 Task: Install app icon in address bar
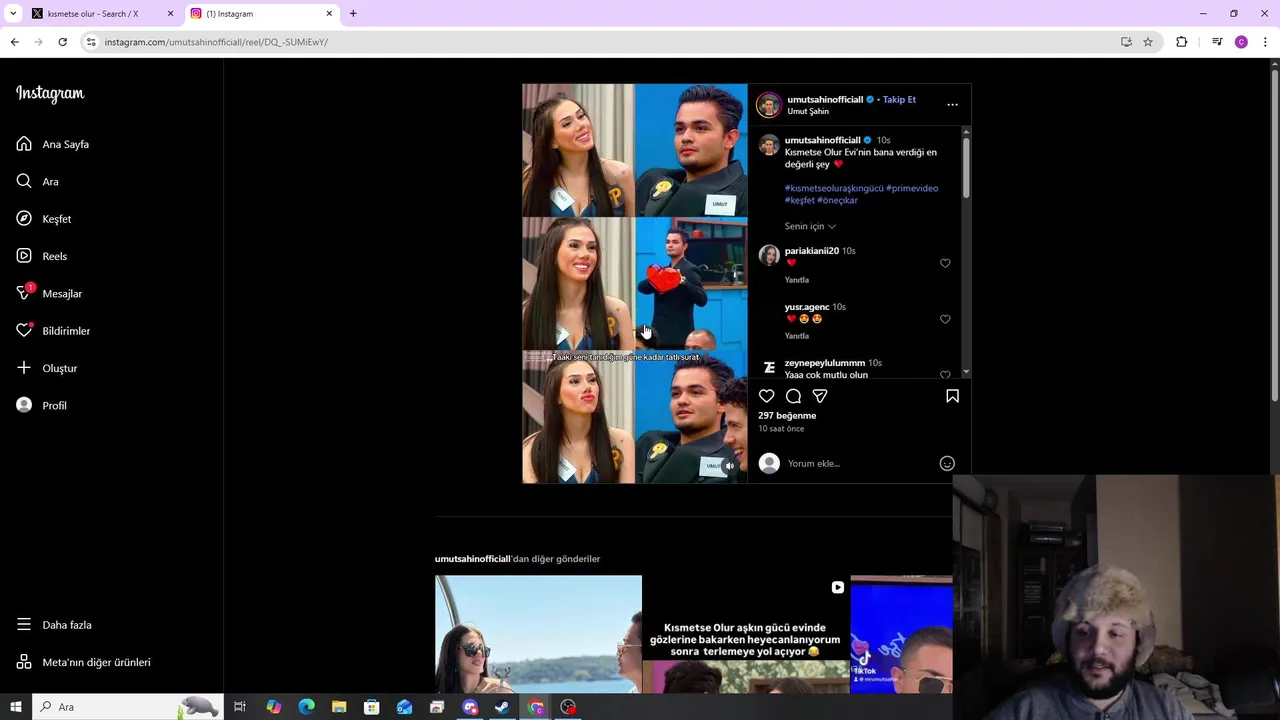tap(1126, 42)
